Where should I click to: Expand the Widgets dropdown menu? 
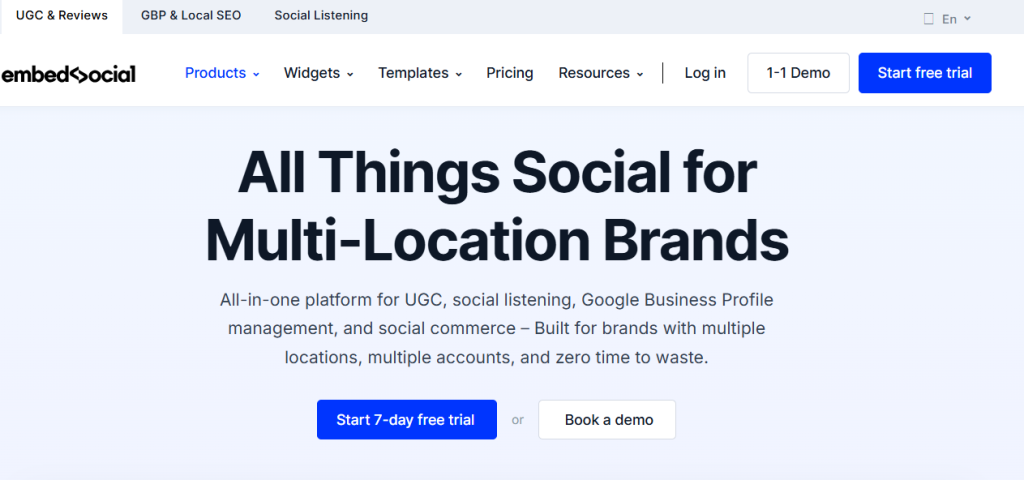[318, 73]
